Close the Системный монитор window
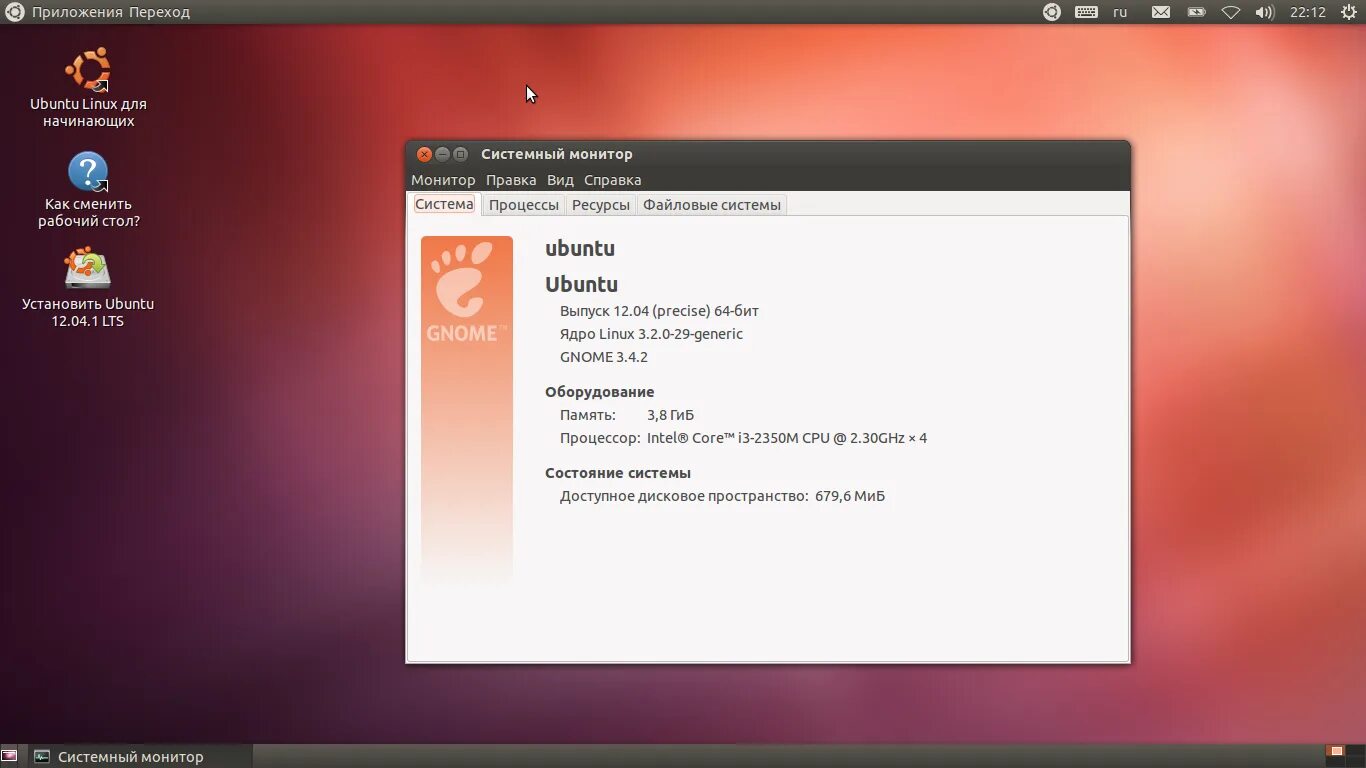The height and width of the screenshot is (768, 1366). (424, 154)
